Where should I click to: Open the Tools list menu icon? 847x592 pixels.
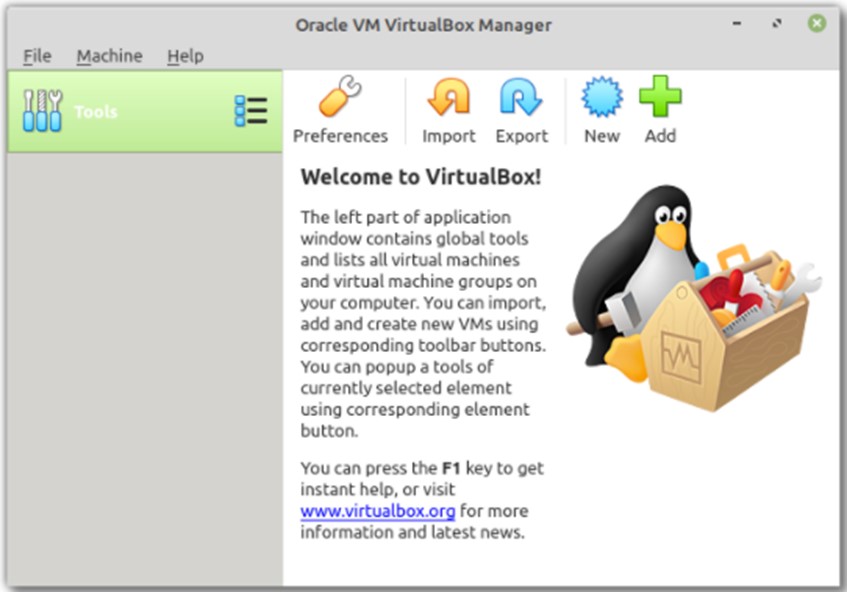[251, 111]
